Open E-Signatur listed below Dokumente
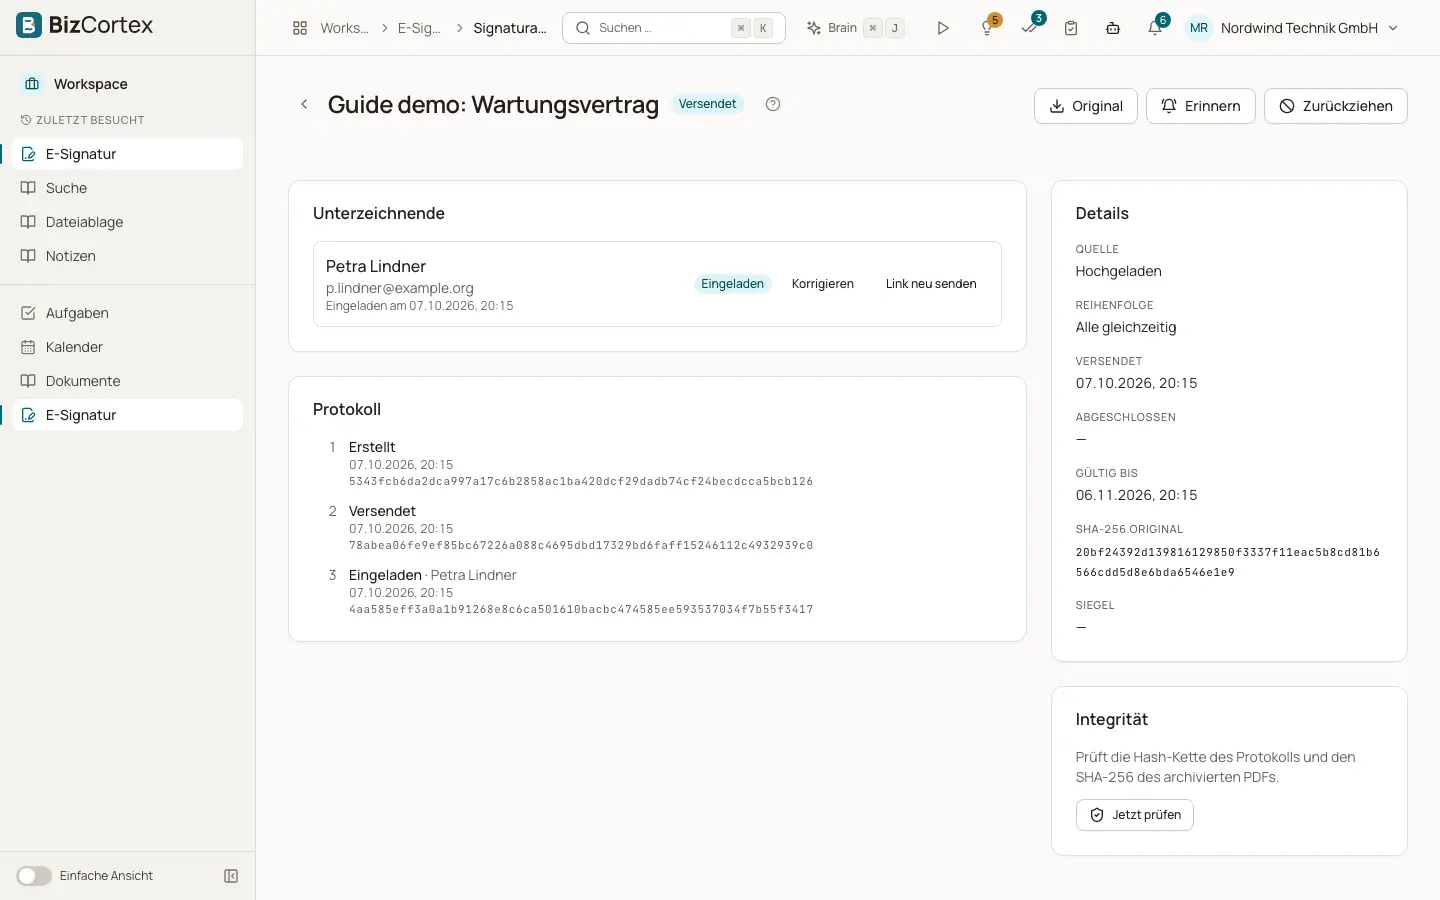Viewport: 1440px width, 900px height. (x=128, y=415)
